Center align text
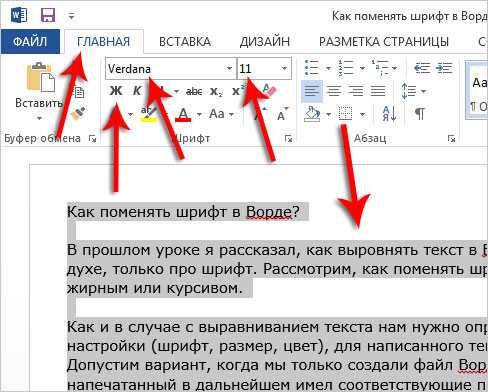The image size is (488, 392). (x=334, y=91)
